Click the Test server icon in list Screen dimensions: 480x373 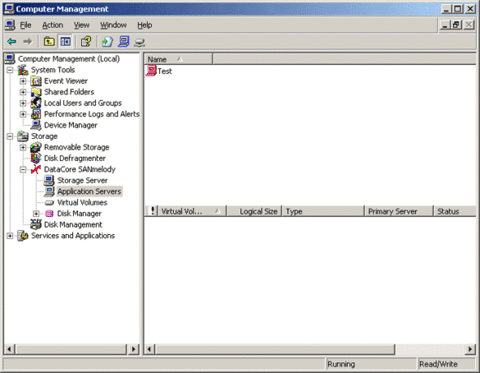tap(151, 70)
